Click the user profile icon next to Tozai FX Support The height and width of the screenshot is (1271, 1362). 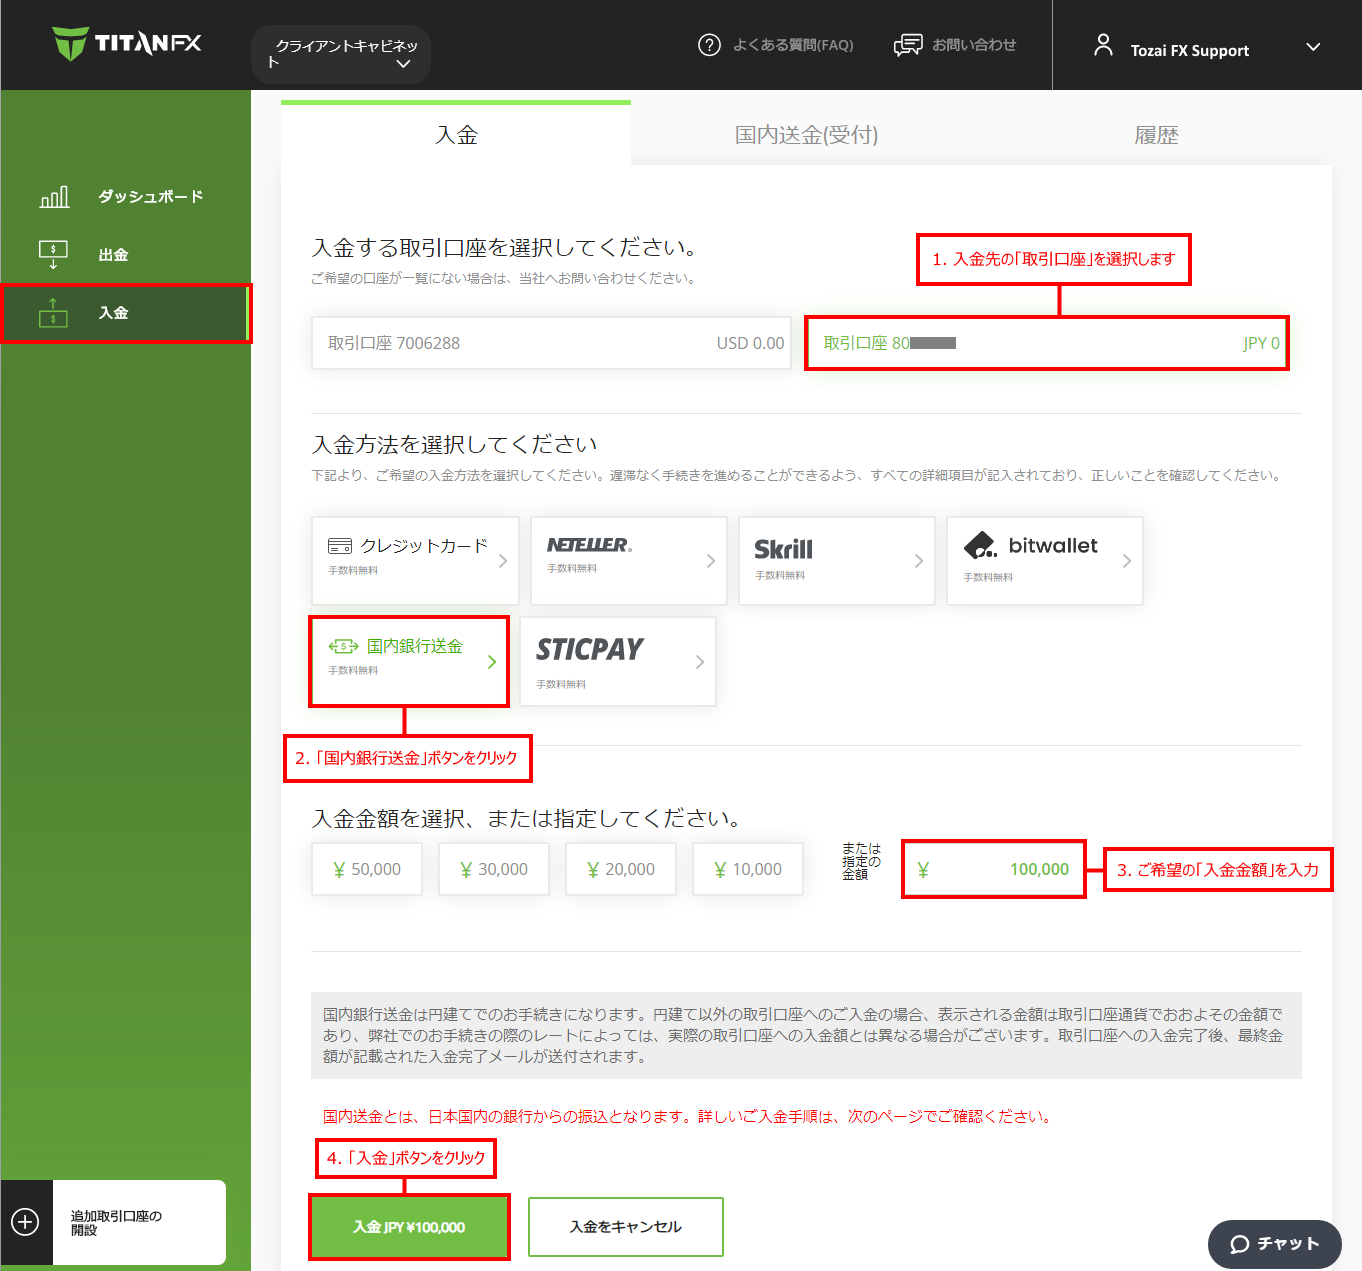pos(1103,44)
